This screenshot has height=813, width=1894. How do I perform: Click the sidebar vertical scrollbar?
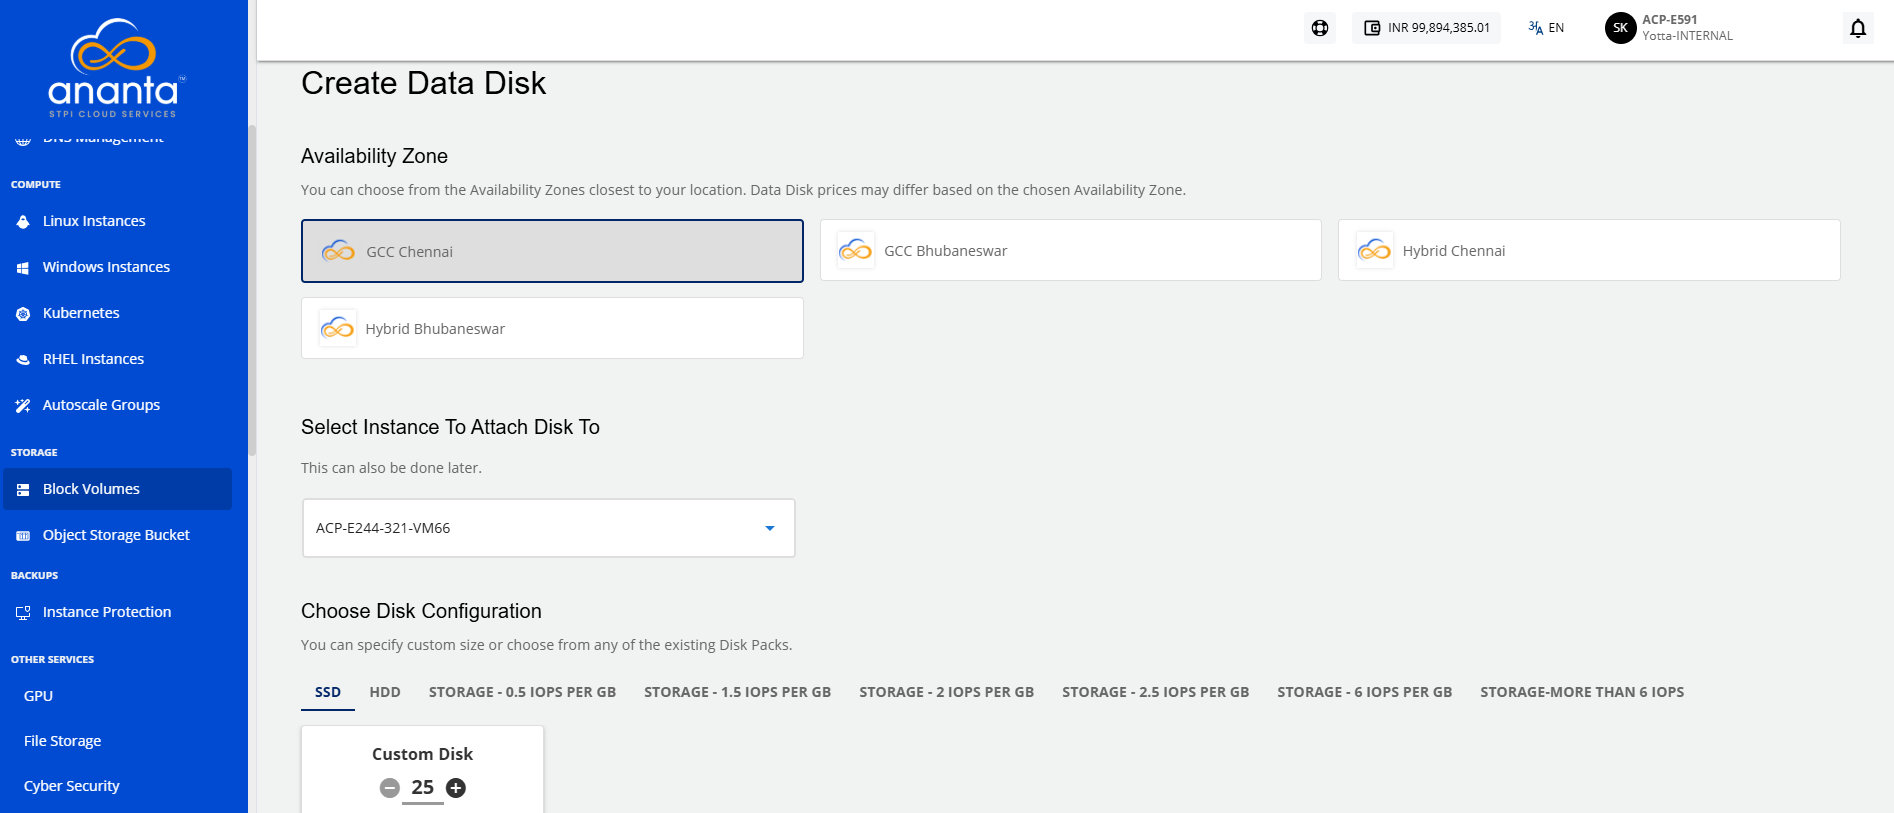[x=252, y=290]
